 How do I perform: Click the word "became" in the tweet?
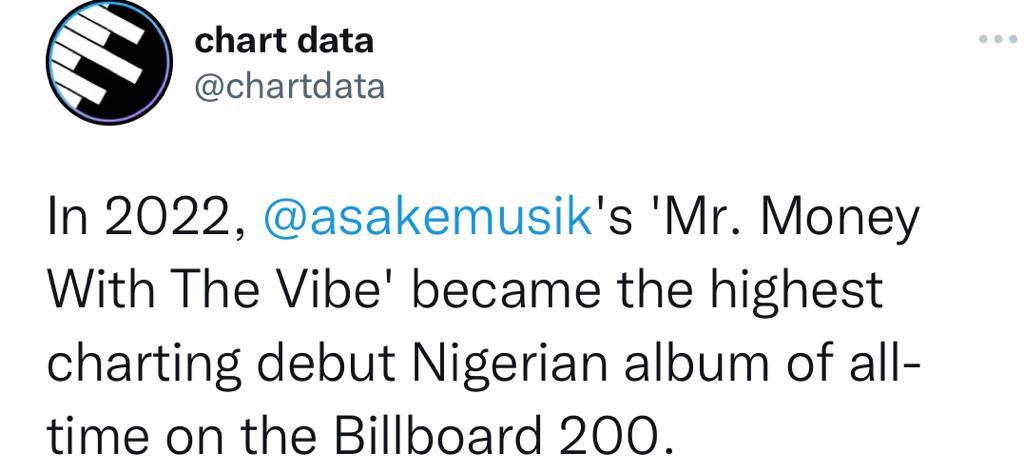[x=505, y=289]
